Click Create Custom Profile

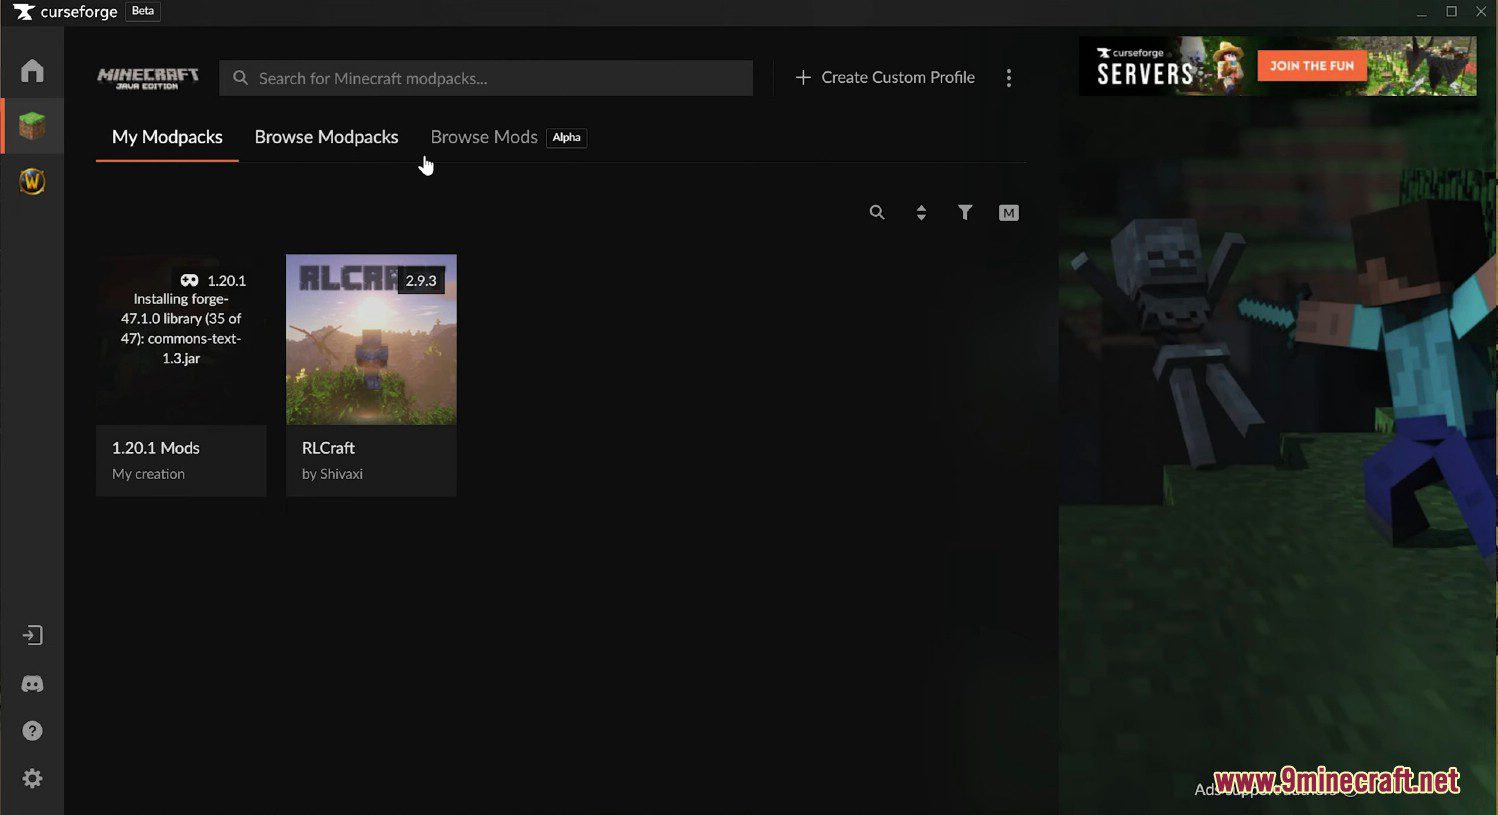(885, 77)
